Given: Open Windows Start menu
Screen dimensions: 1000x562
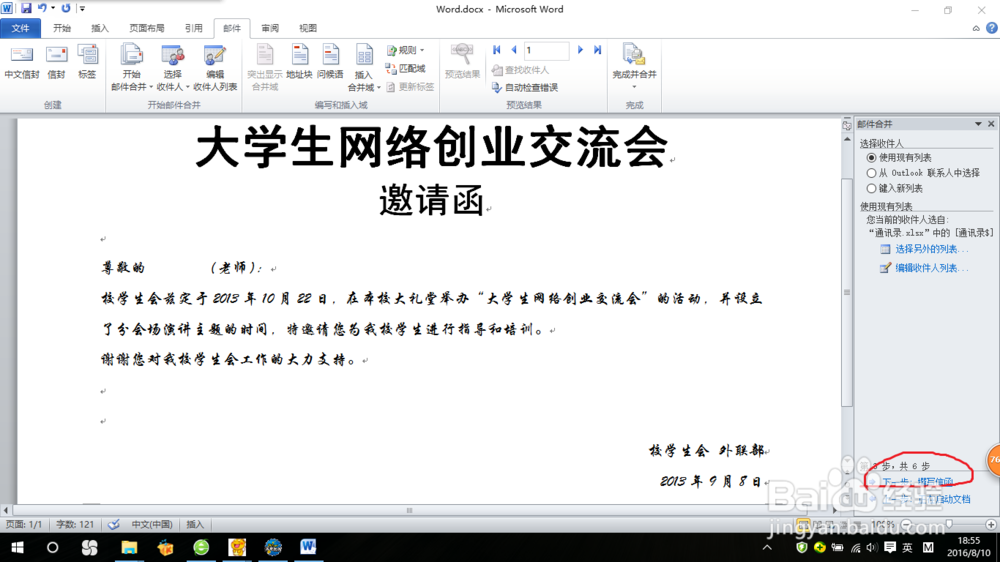Looking at the screenshot, I should click(17, 547).
